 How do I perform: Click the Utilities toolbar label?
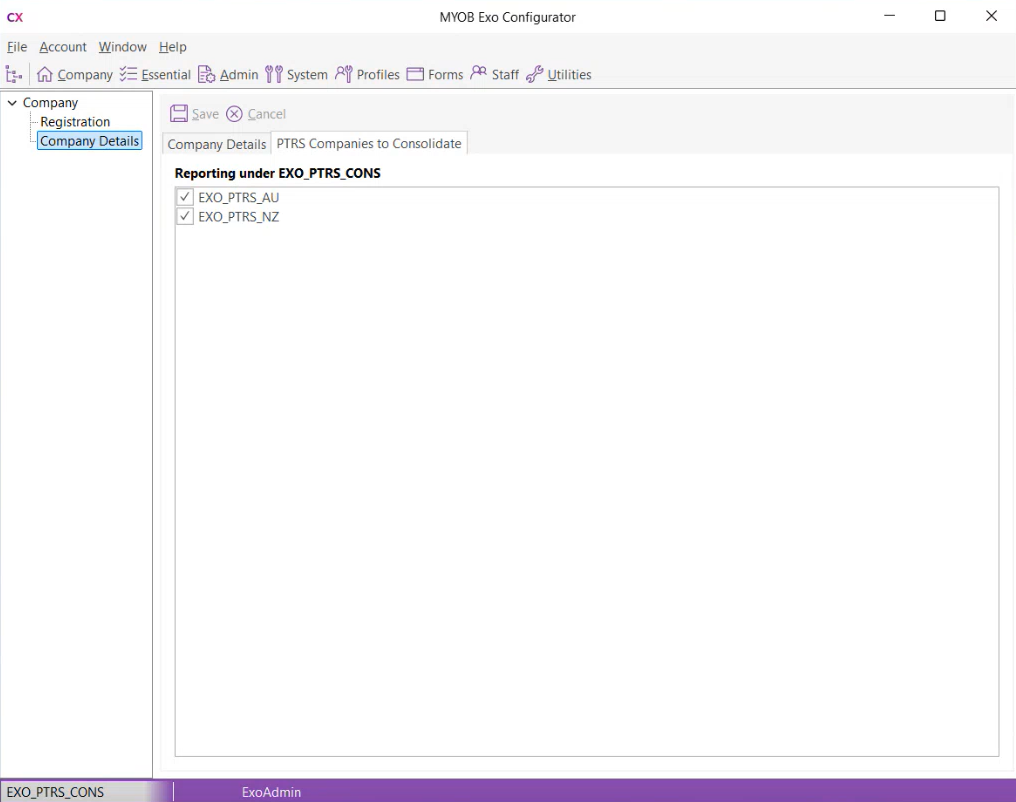(x=570, y=74)
